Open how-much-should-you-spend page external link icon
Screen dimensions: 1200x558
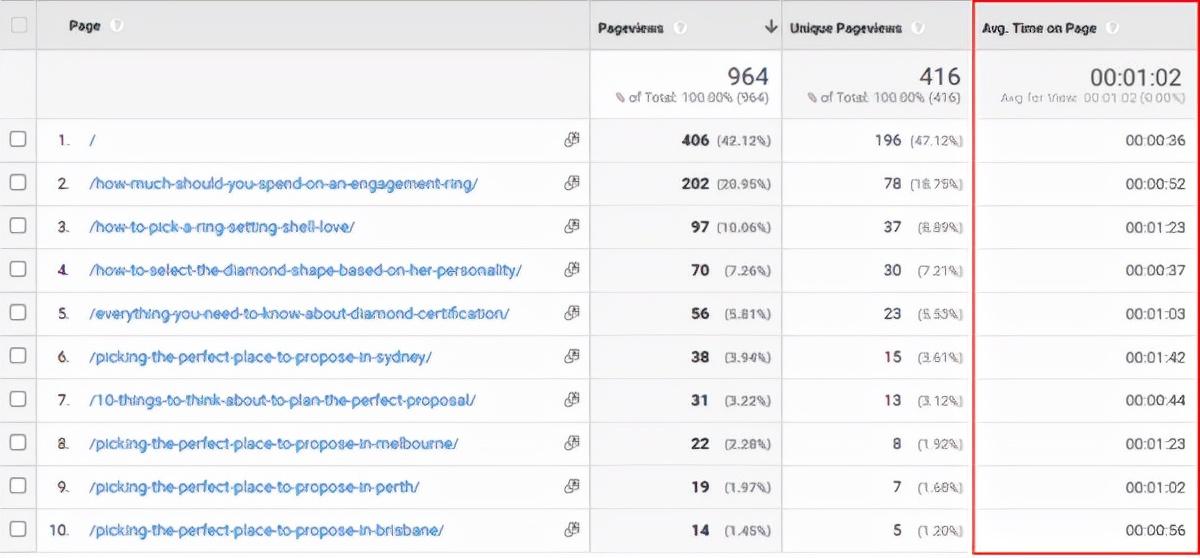tap(572, 183)
